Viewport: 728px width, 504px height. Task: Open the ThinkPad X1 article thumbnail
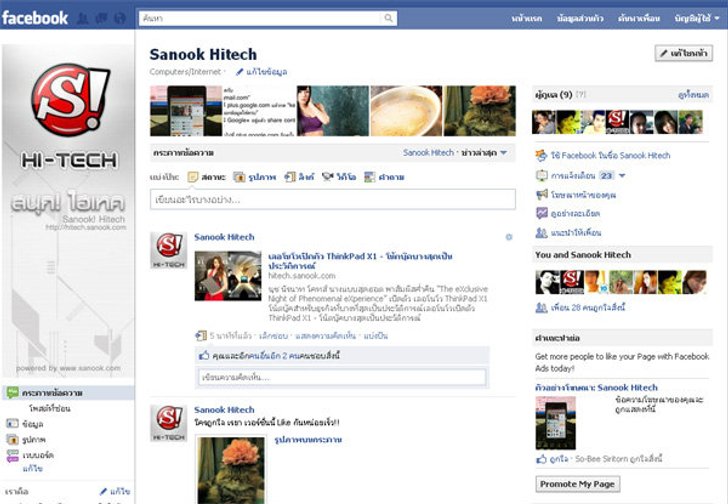click(228, 276)
